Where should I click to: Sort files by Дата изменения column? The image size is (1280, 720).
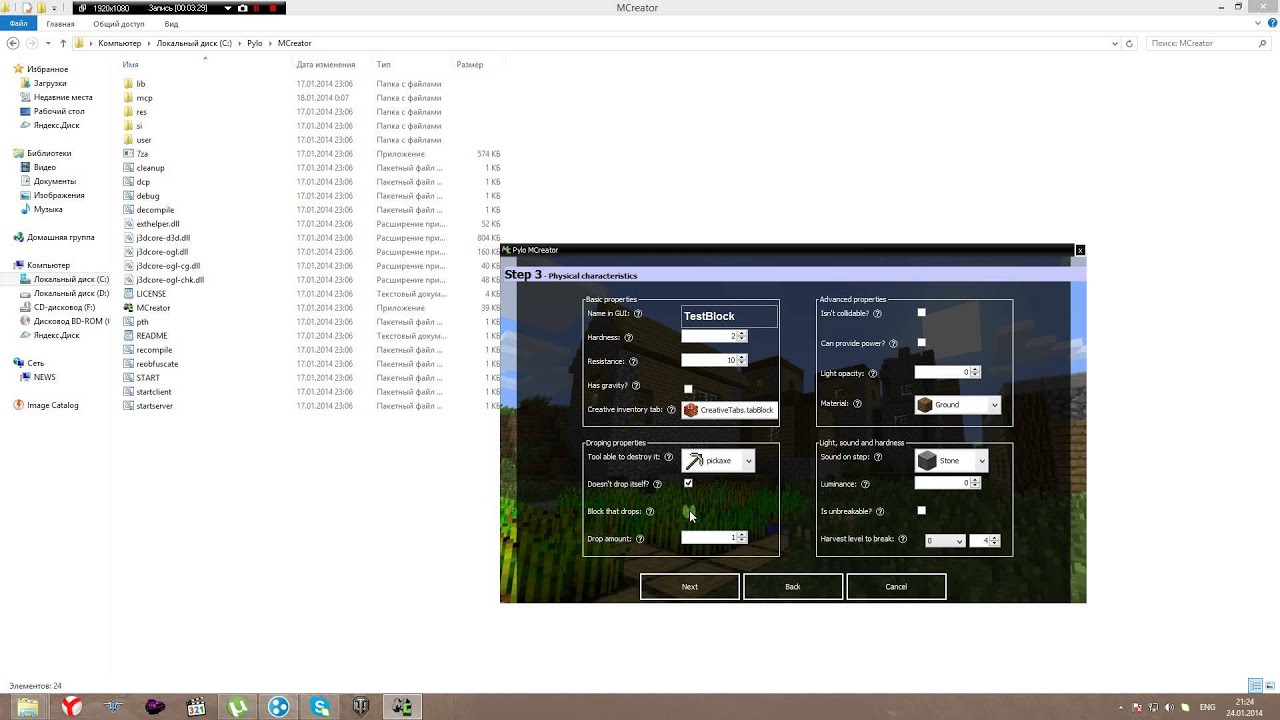(326, 64)
